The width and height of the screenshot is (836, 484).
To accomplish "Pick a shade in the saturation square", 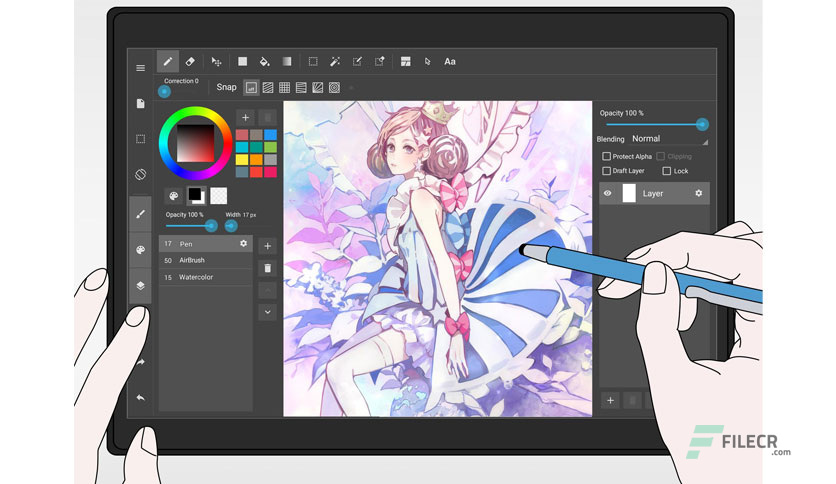I will click(x=196, y=143).
